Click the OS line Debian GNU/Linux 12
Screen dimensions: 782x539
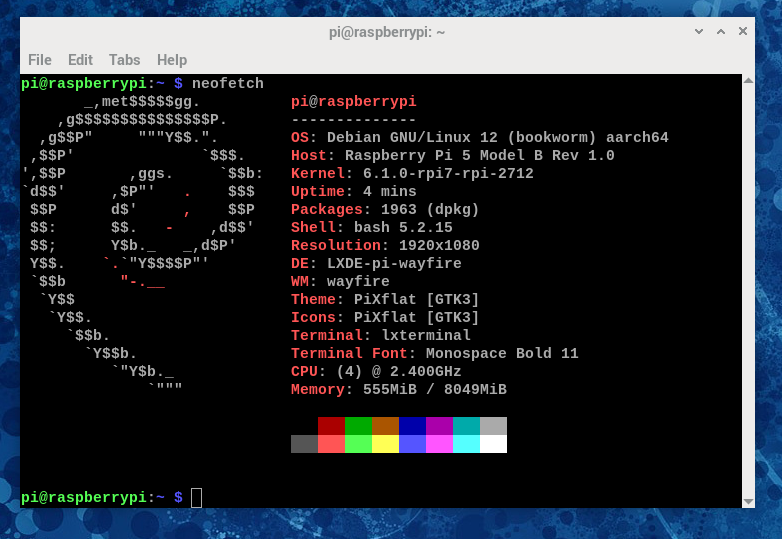(x=480, y=137)
